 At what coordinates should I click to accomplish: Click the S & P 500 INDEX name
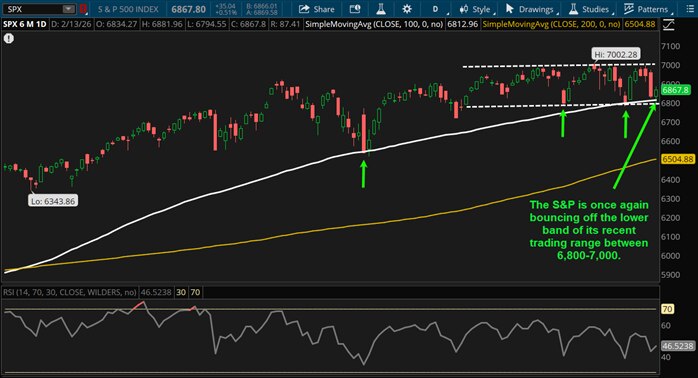(x=128, y=9)
